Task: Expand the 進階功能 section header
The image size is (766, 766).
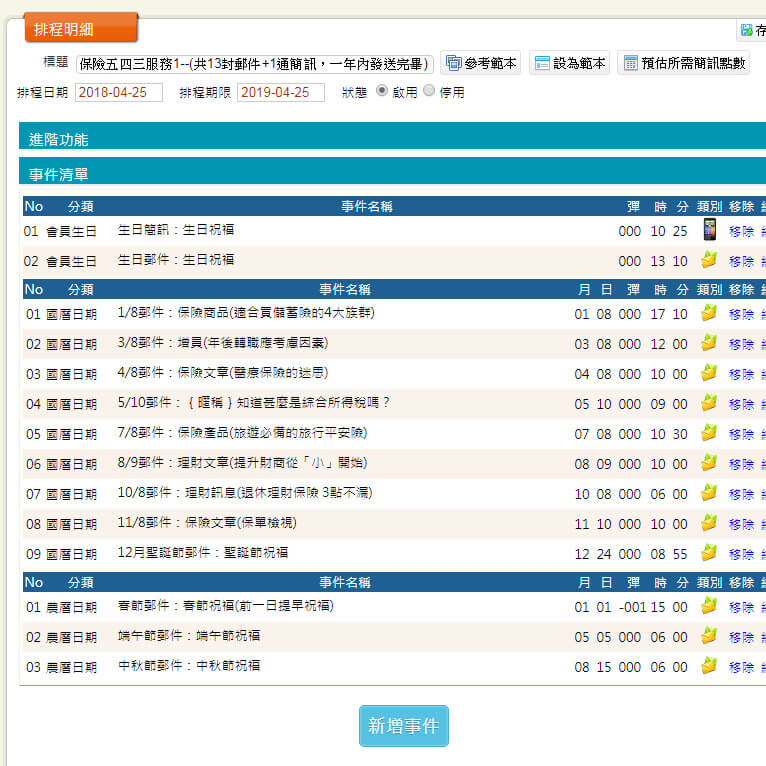Action: tap(392, 136)
